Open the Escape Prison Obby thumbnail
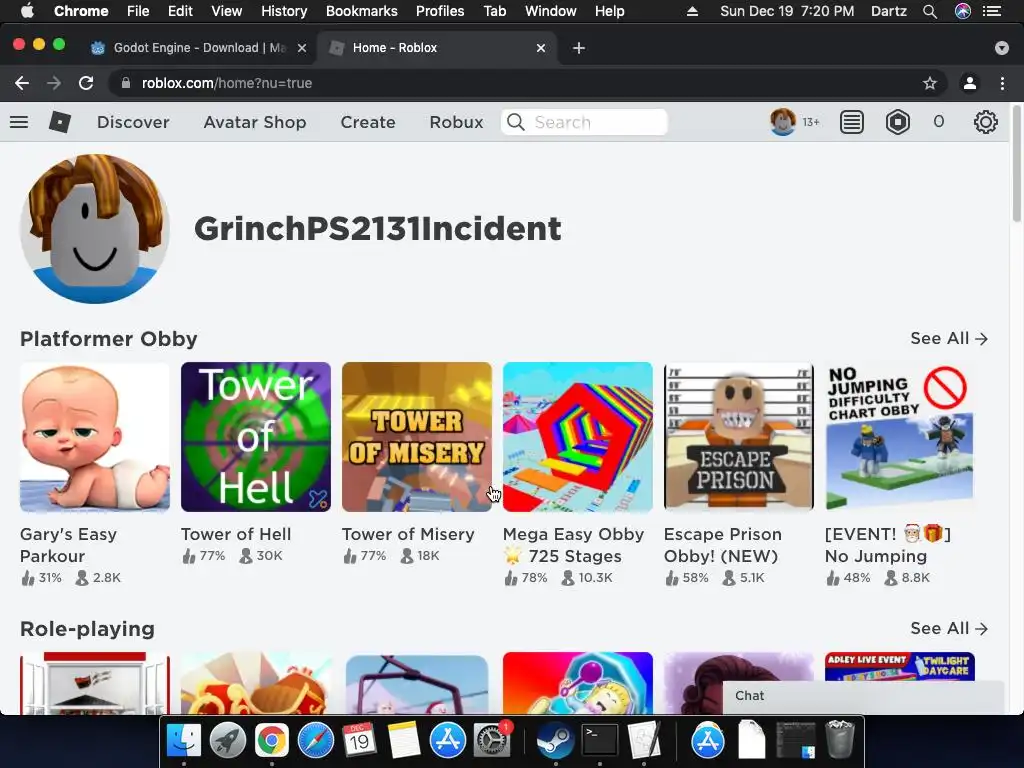The width and height of the screenshot is (1024, 768). click(739, 437)
